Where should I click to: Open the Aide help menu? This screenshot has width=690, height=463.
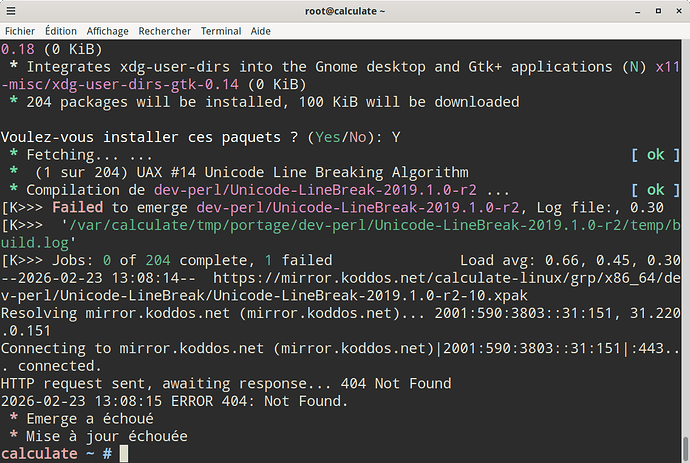261,31
